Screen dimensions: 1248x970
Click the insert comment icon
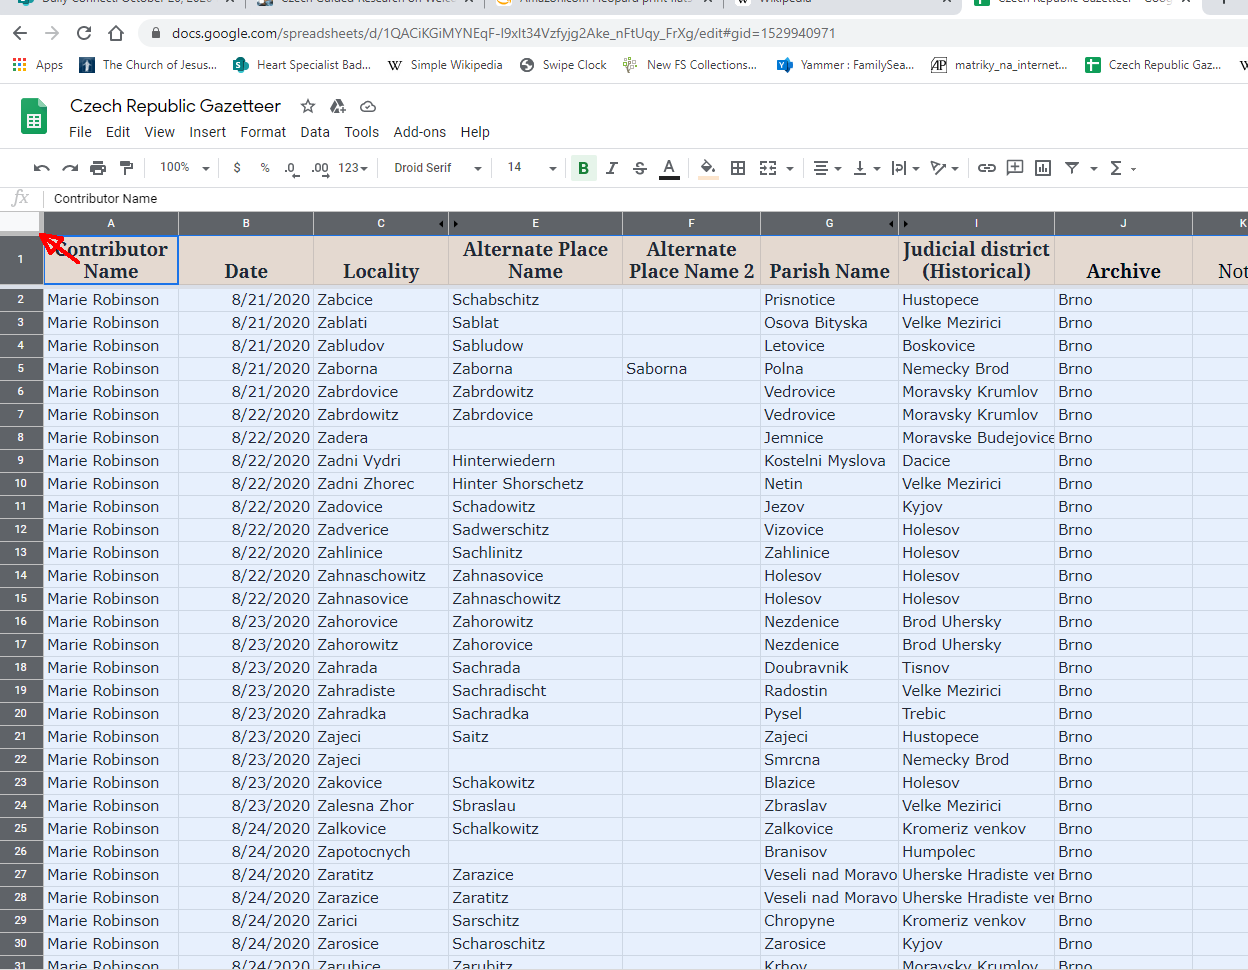(1015, 168)
